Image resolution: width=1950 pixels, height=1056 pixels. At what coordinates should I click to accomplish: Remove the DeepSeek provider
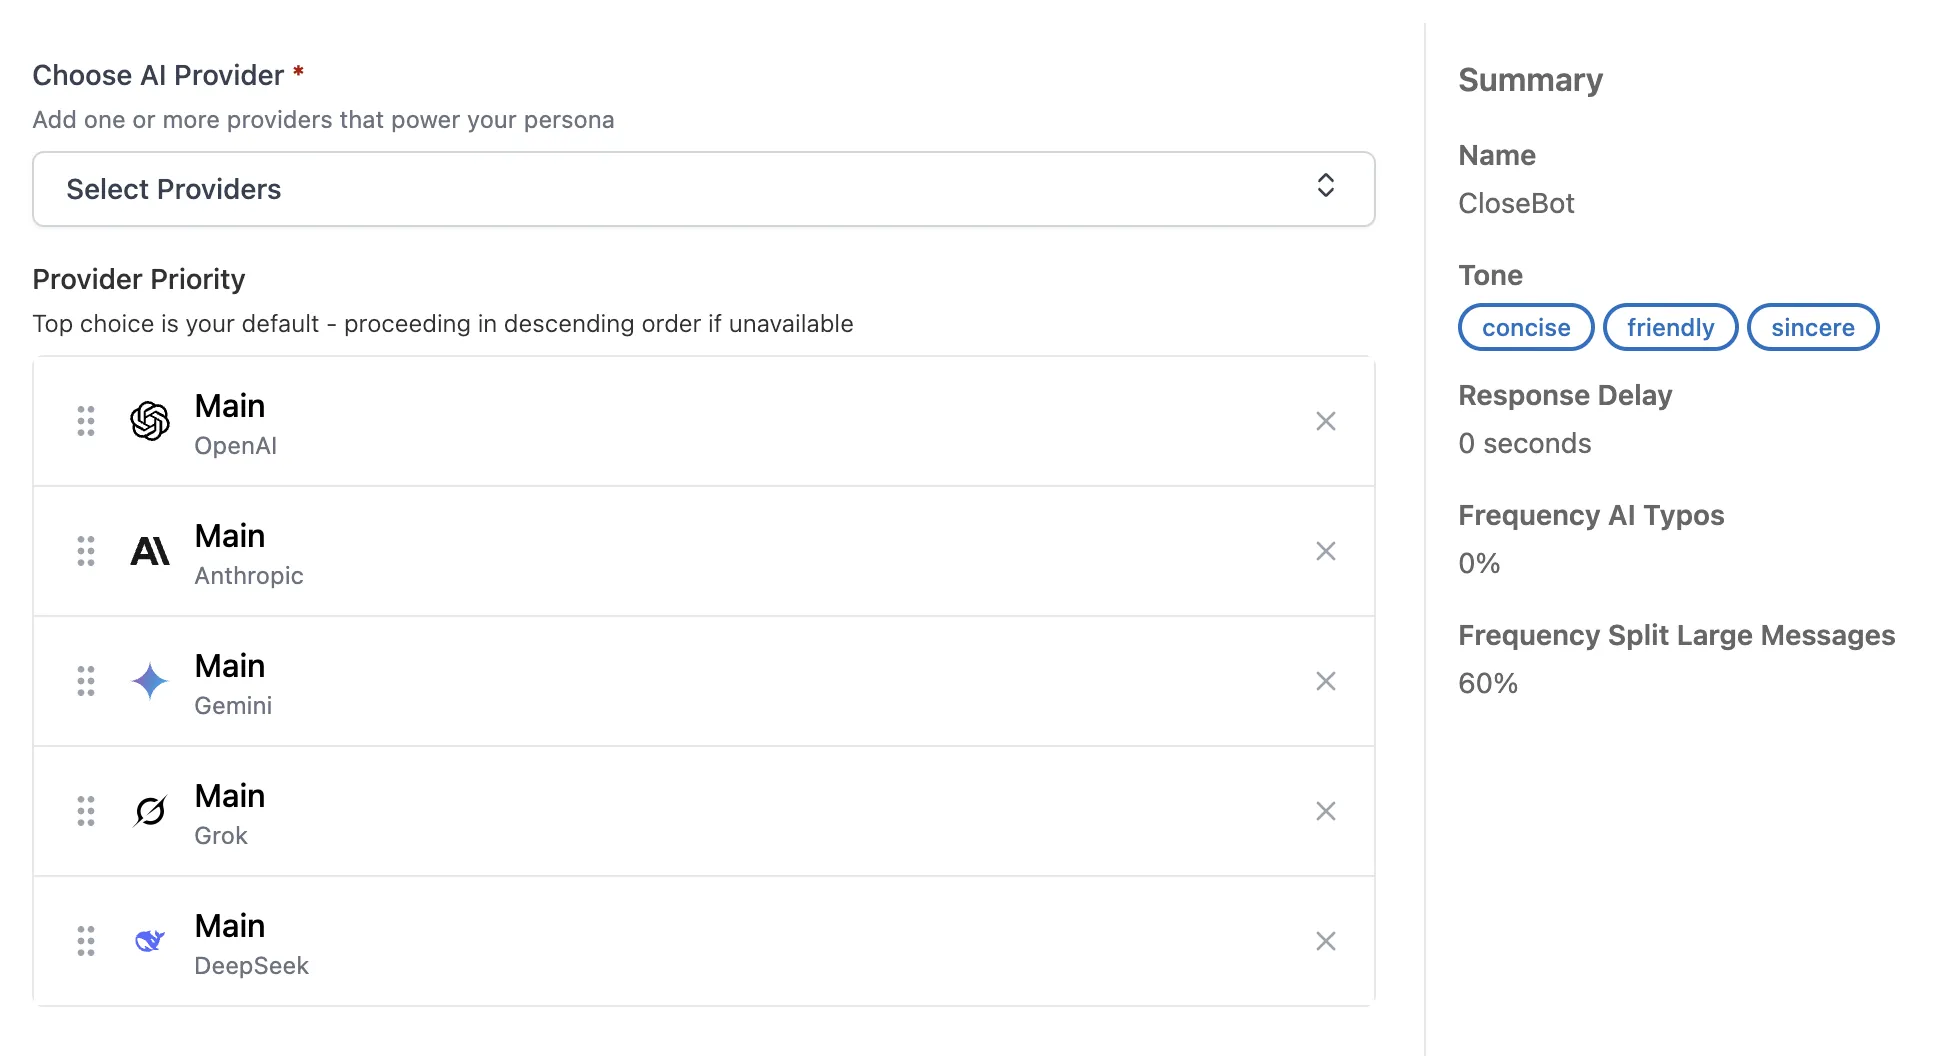coord(1325,941)
